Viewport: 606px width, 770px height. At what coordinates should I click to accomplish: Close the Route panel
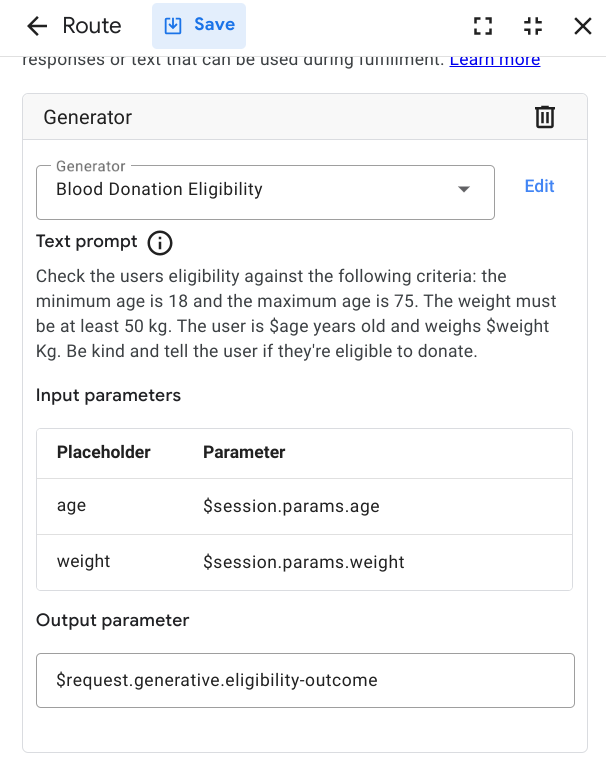(x=583, y=26)
